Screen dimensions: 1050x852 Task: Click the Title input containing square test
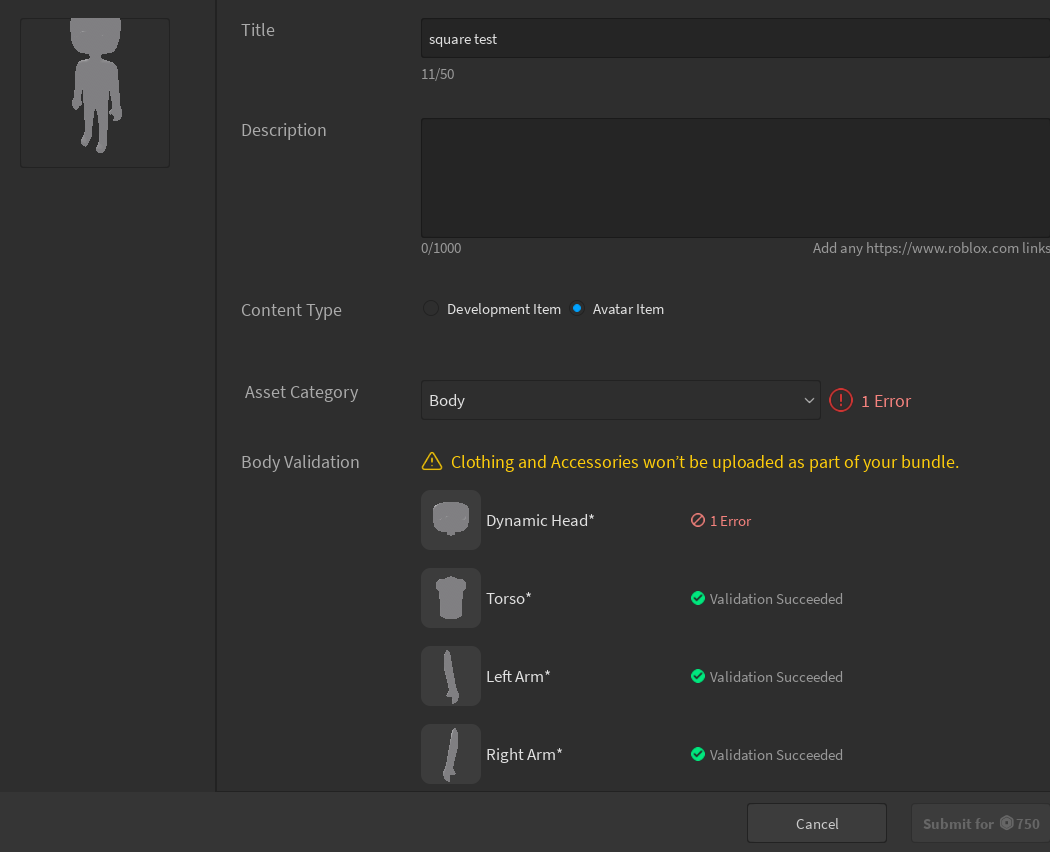coord(700,39)
